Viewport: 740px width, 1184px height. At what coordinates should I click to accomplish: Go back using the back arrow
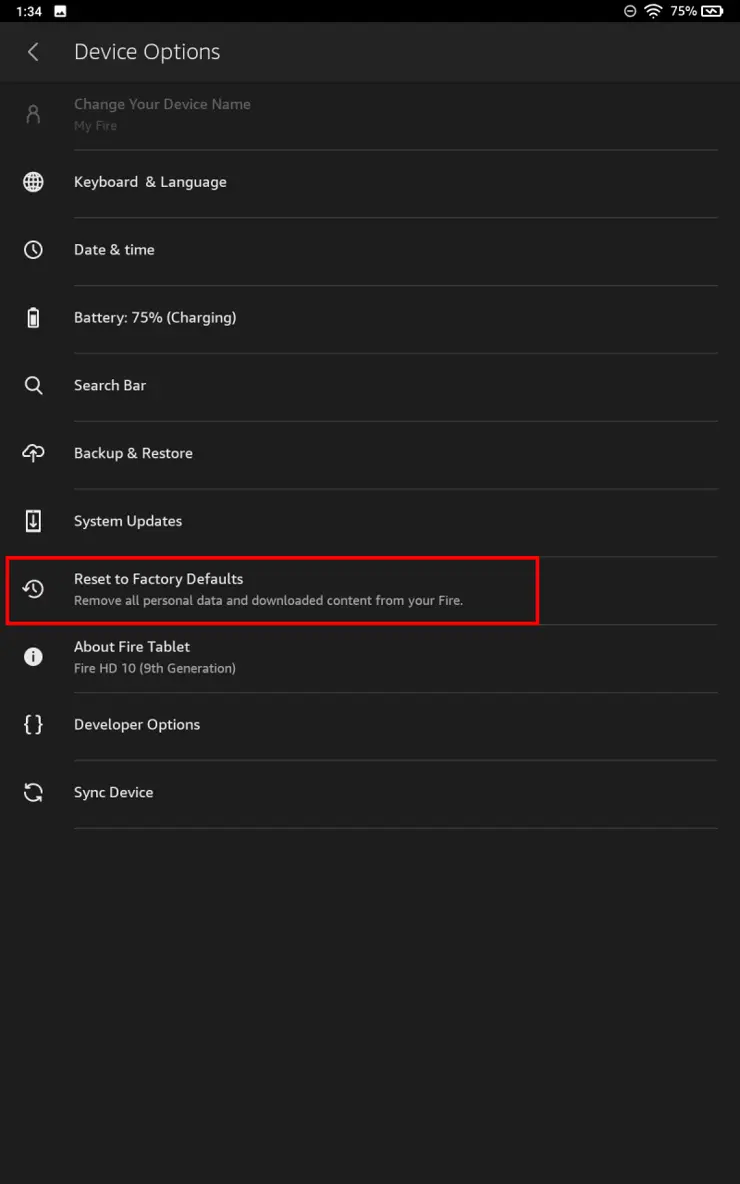(x=32, y=52)
